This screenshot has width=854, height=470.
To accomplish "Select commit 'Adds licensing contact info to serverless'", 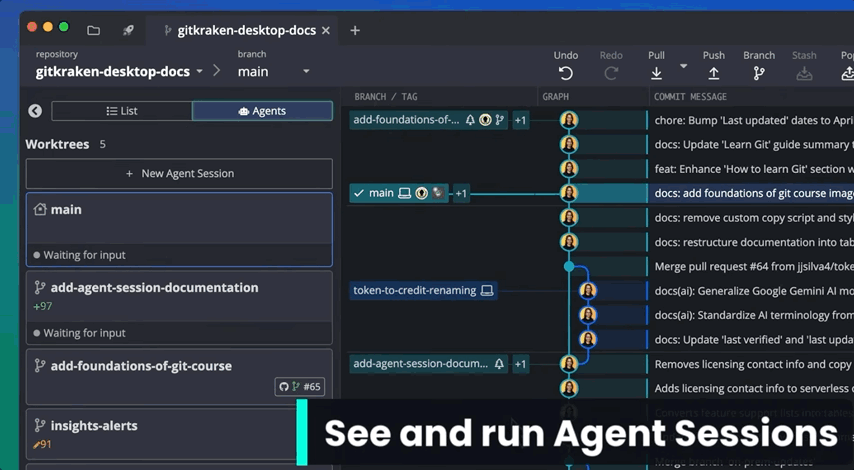I will [752, 388].
